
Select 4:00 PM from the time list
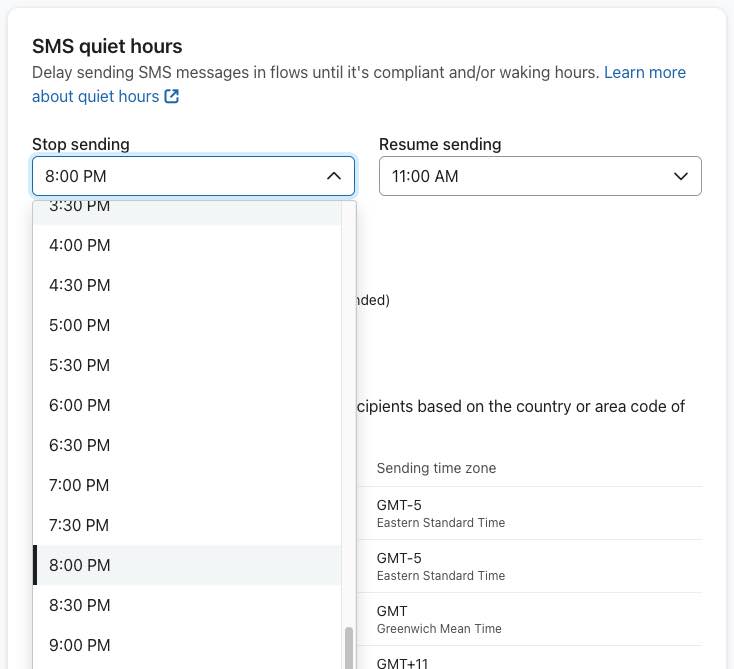[x=187, y=245]
